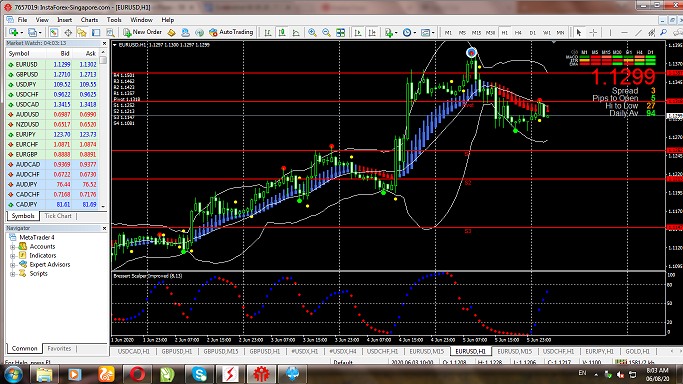Open Opera browser from the taskbar
This screenshot has height=384, width=683.
137,374
